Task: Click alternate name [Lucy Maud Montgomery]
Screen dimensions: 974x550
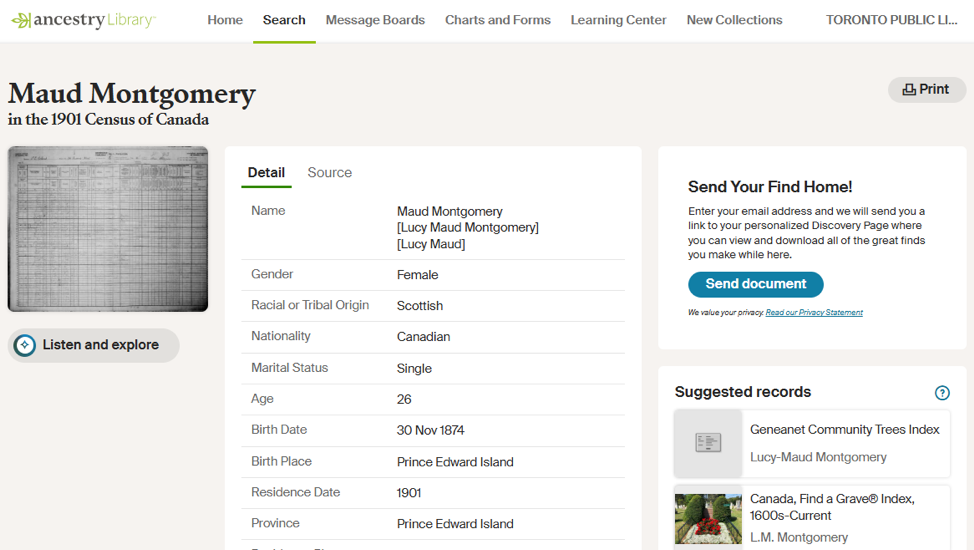Action: tap(468, 227)
